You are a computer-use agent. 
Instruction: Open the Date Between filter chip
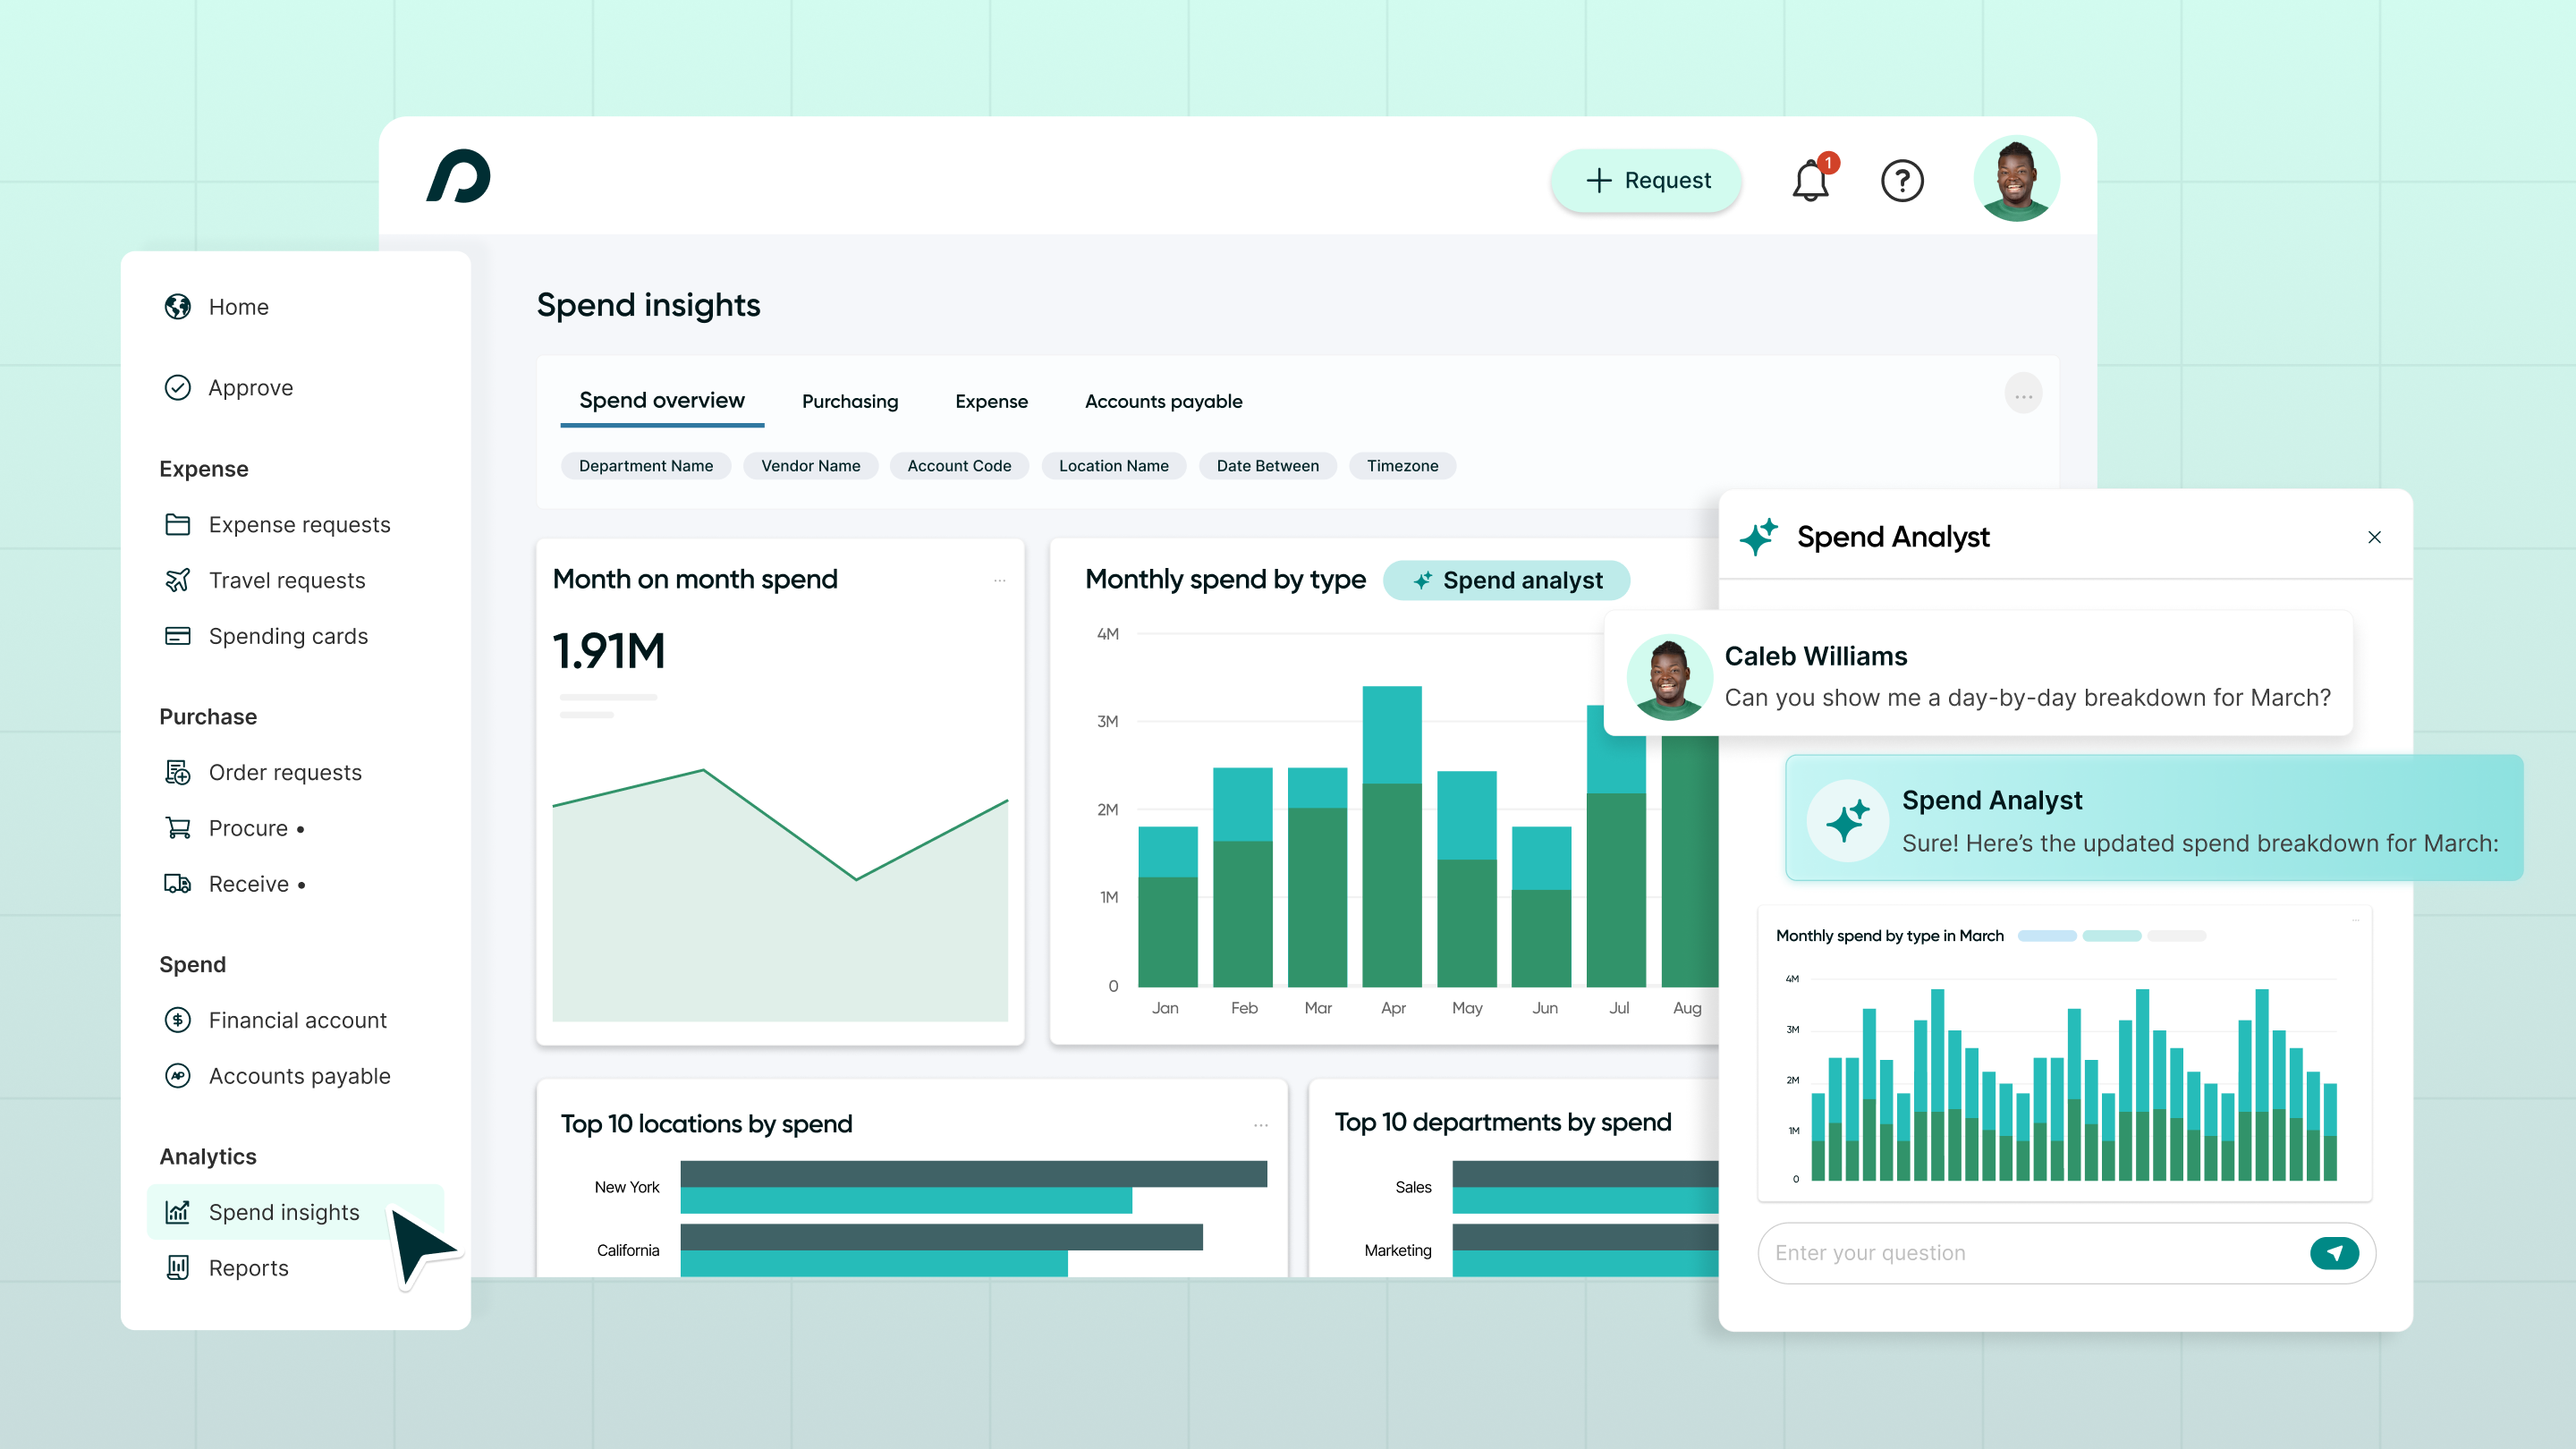coord(1267,466)
